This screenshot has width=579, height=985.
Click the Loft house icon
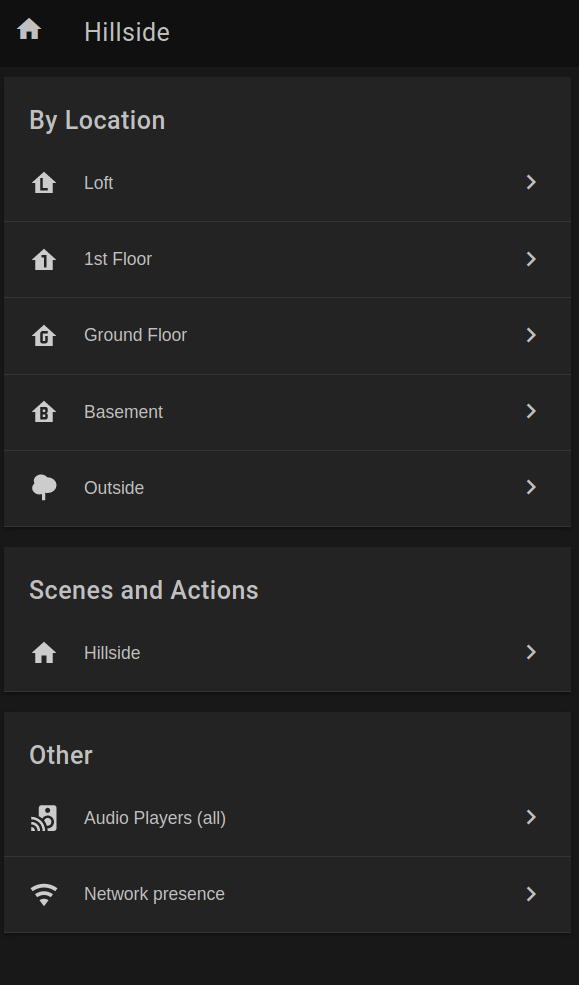pyautogui.click(x=44, y=183)
